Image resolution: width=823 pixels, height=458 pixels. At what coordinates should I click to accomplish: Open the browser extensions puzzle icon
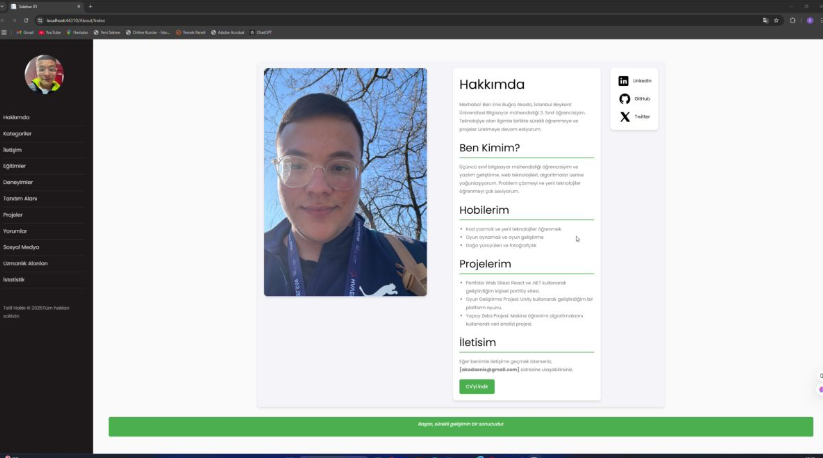[x=793, y=20]
